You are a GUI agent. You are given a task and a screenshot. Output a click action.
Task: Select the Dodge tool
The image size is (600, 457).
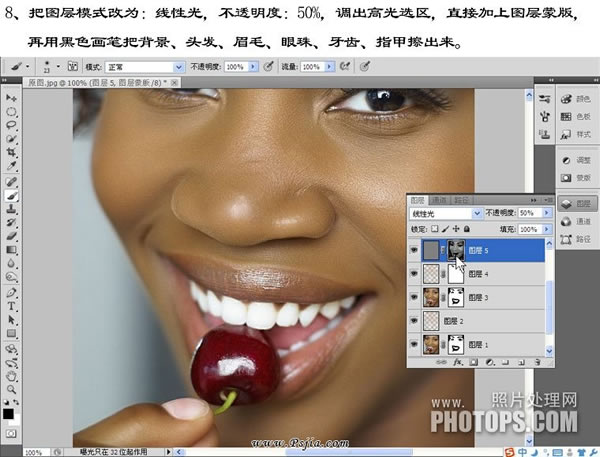pyautogui.click(x=11, y=277)
